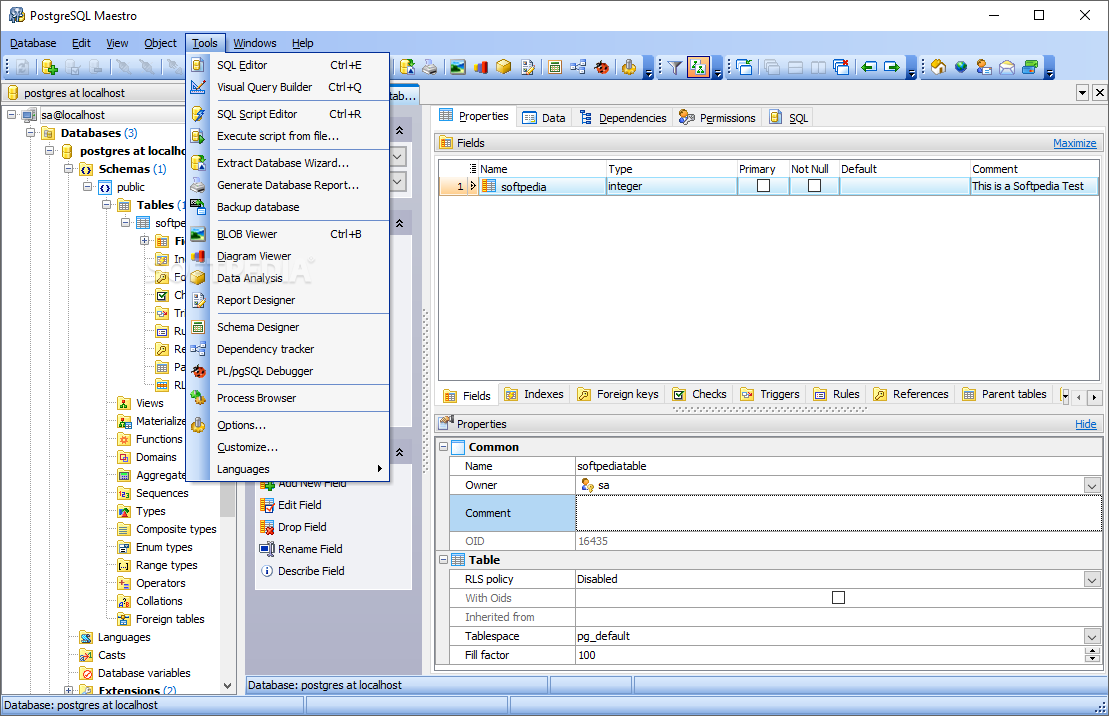This screenshot has width=1109, height=716.
Task: Click the tree scroll down arrow
Action: (228, 685)
